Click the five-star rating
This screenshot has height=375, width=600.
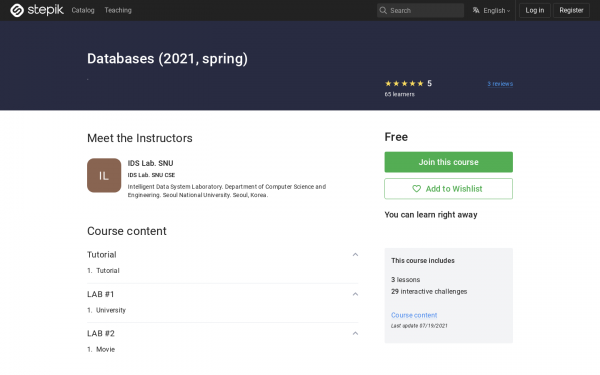point(404,83)
